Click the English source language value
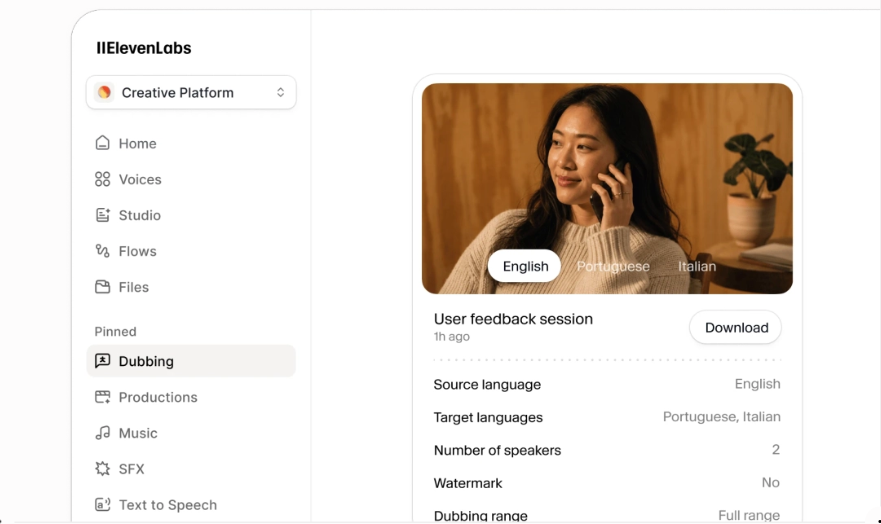 757,384
